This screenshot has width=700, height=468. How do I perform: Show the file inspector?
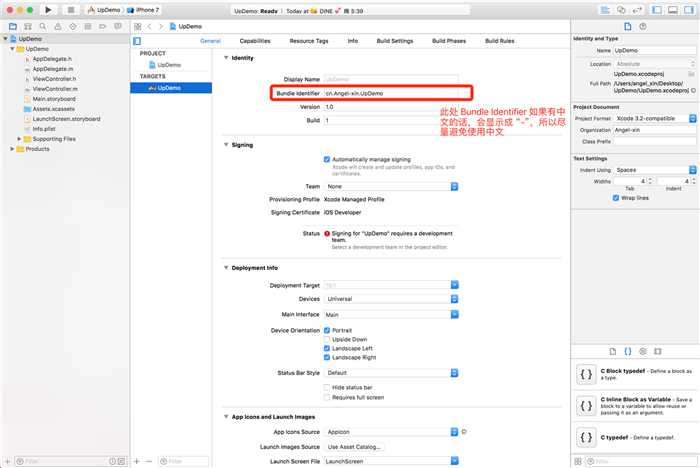point(628,27)
